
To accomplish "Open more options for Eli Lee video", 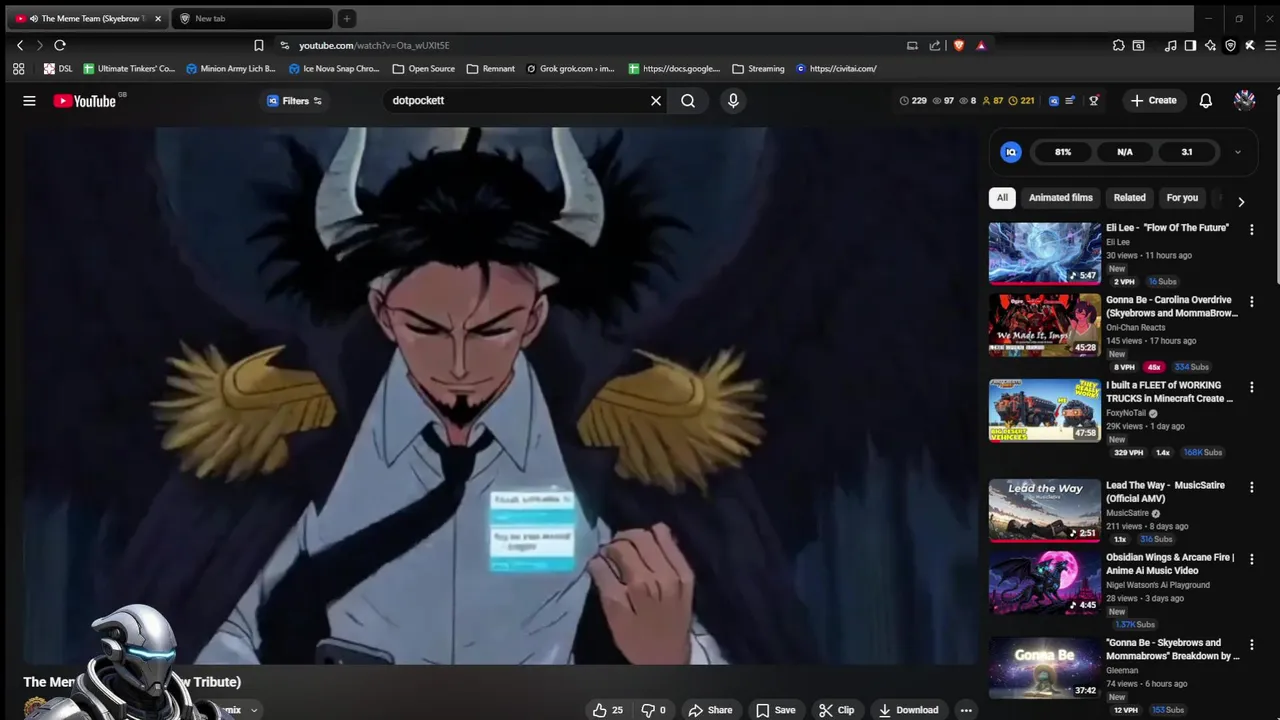I will point(1251,229).
